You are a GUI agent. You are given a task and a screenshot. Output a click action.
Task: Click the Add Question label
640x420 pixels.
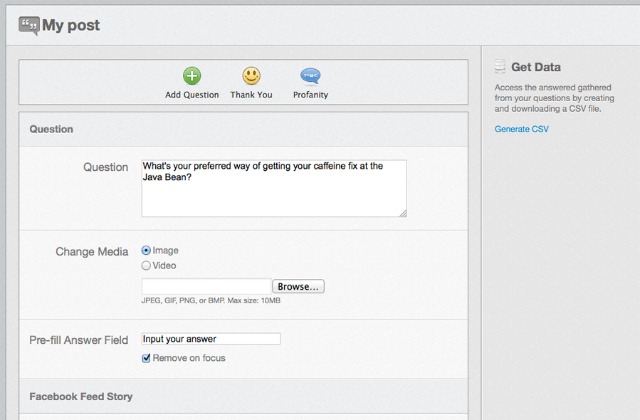click(192, 95)
